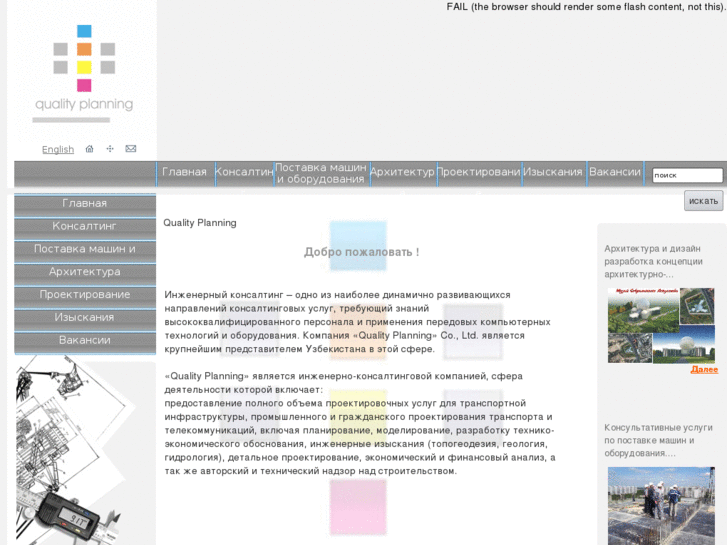The height and width of the screenshot is (545, 727).
Task: Open Главная in top navigation bar
Action: coord(185,172)
